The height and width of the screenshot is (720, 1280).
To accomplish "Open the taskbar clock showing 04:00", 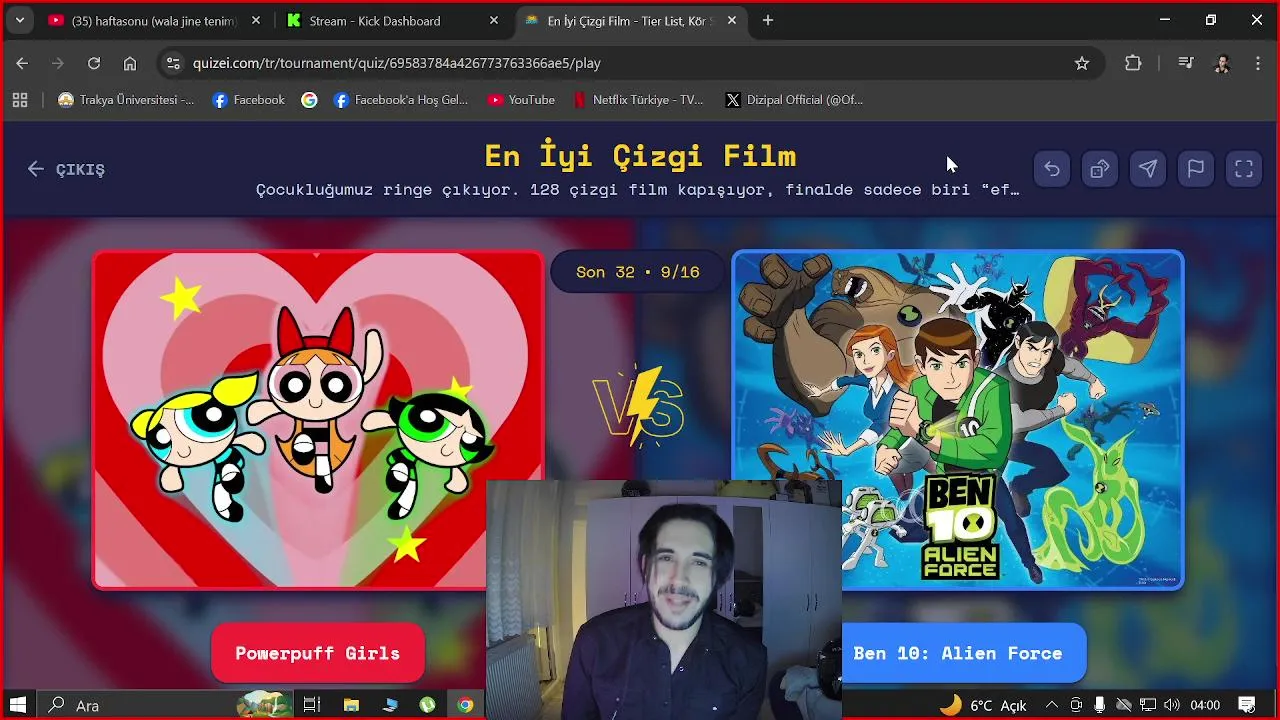I will [x=1205, y=705].
